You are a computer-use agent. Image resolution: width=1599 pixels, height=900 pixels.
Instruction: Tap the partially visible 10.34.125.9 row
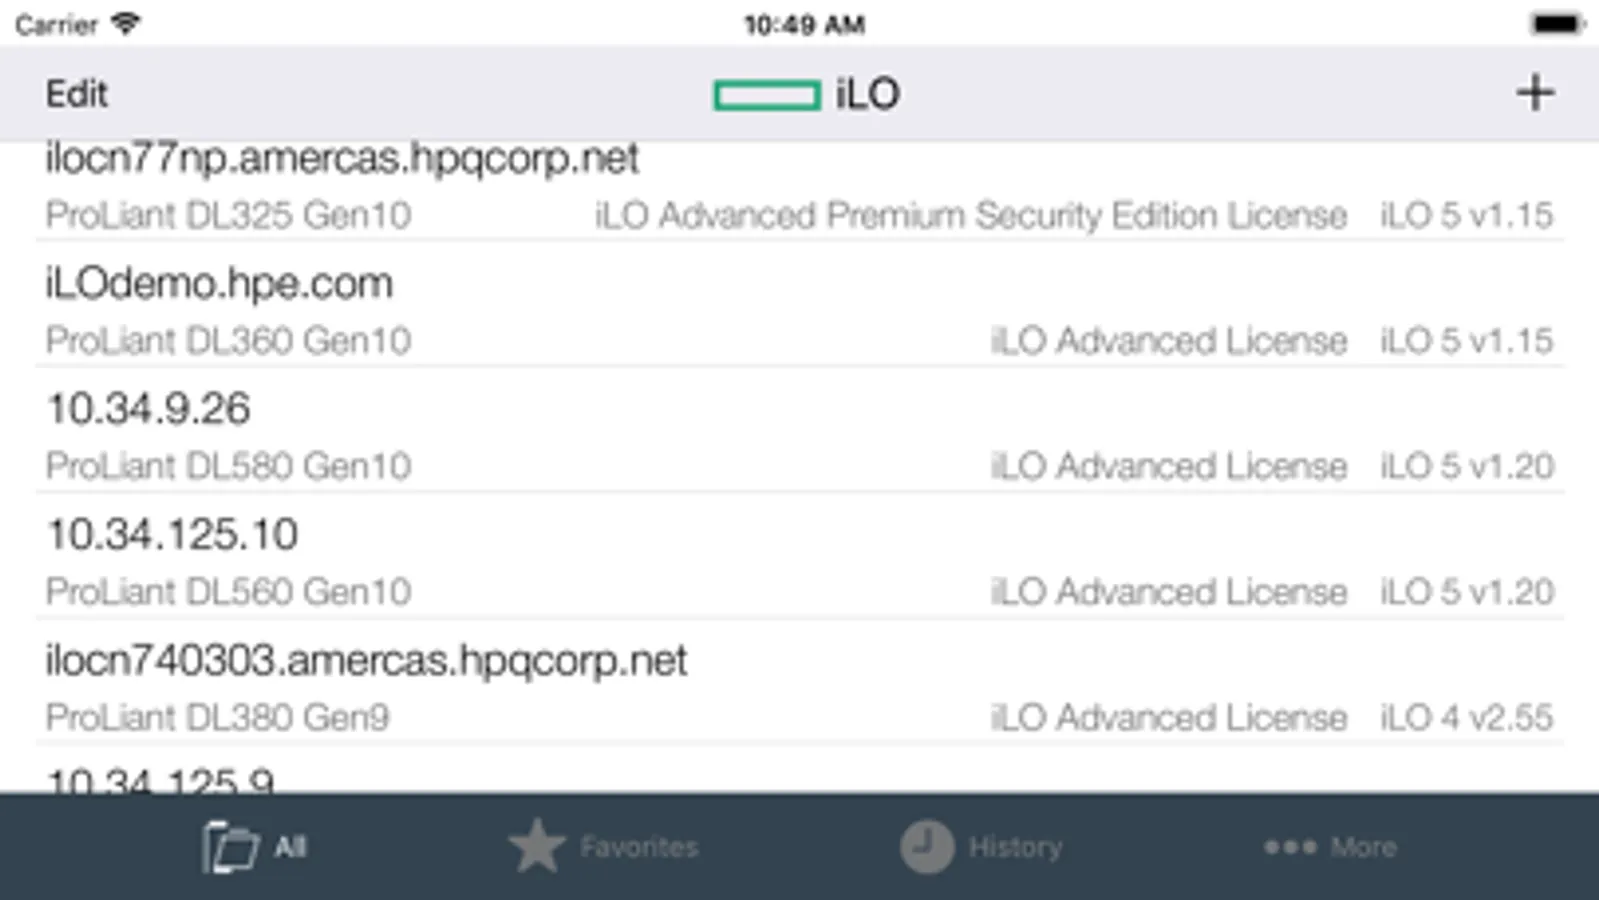160,779
